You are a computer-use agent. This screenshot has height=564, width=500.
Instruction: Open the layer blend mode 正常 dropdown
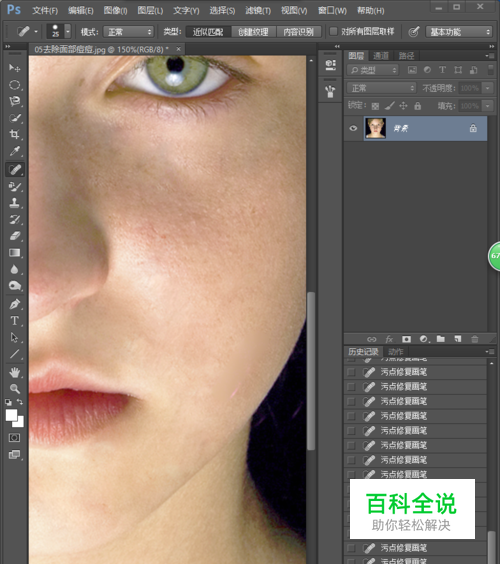[x=381, y=88]
